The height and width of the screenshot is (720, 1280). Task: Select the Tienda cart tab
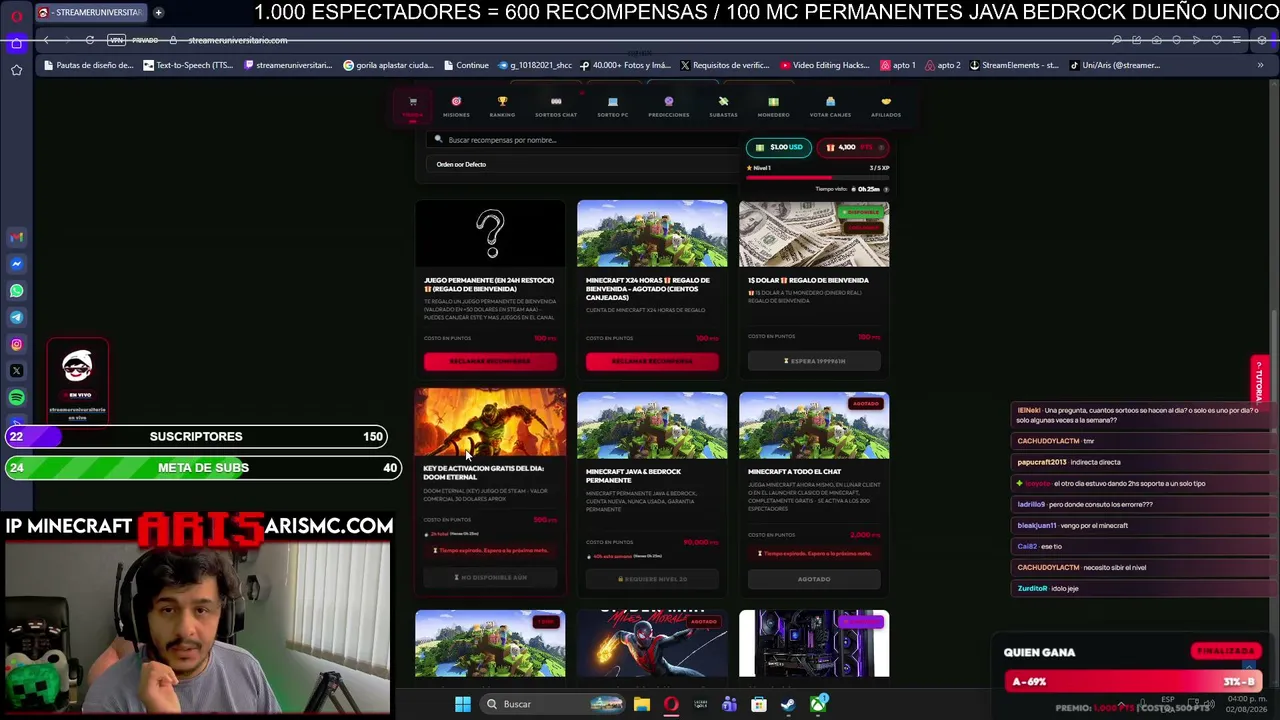click(412, 107)
